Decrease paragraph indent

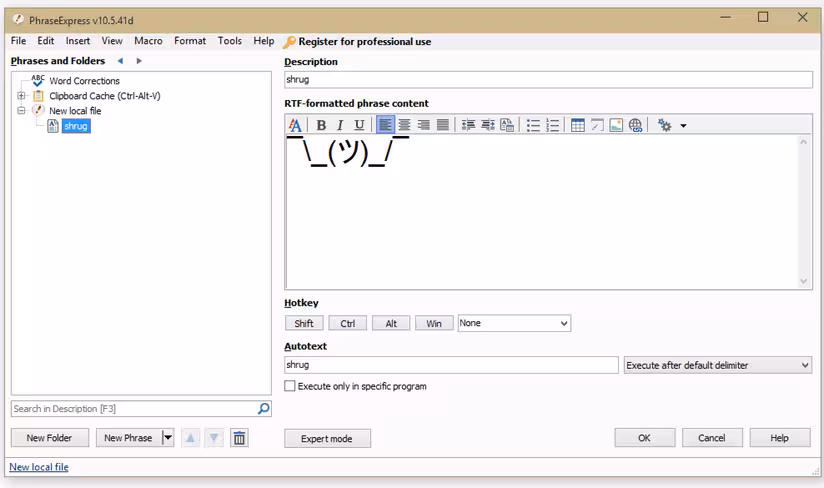coord(468,125)
